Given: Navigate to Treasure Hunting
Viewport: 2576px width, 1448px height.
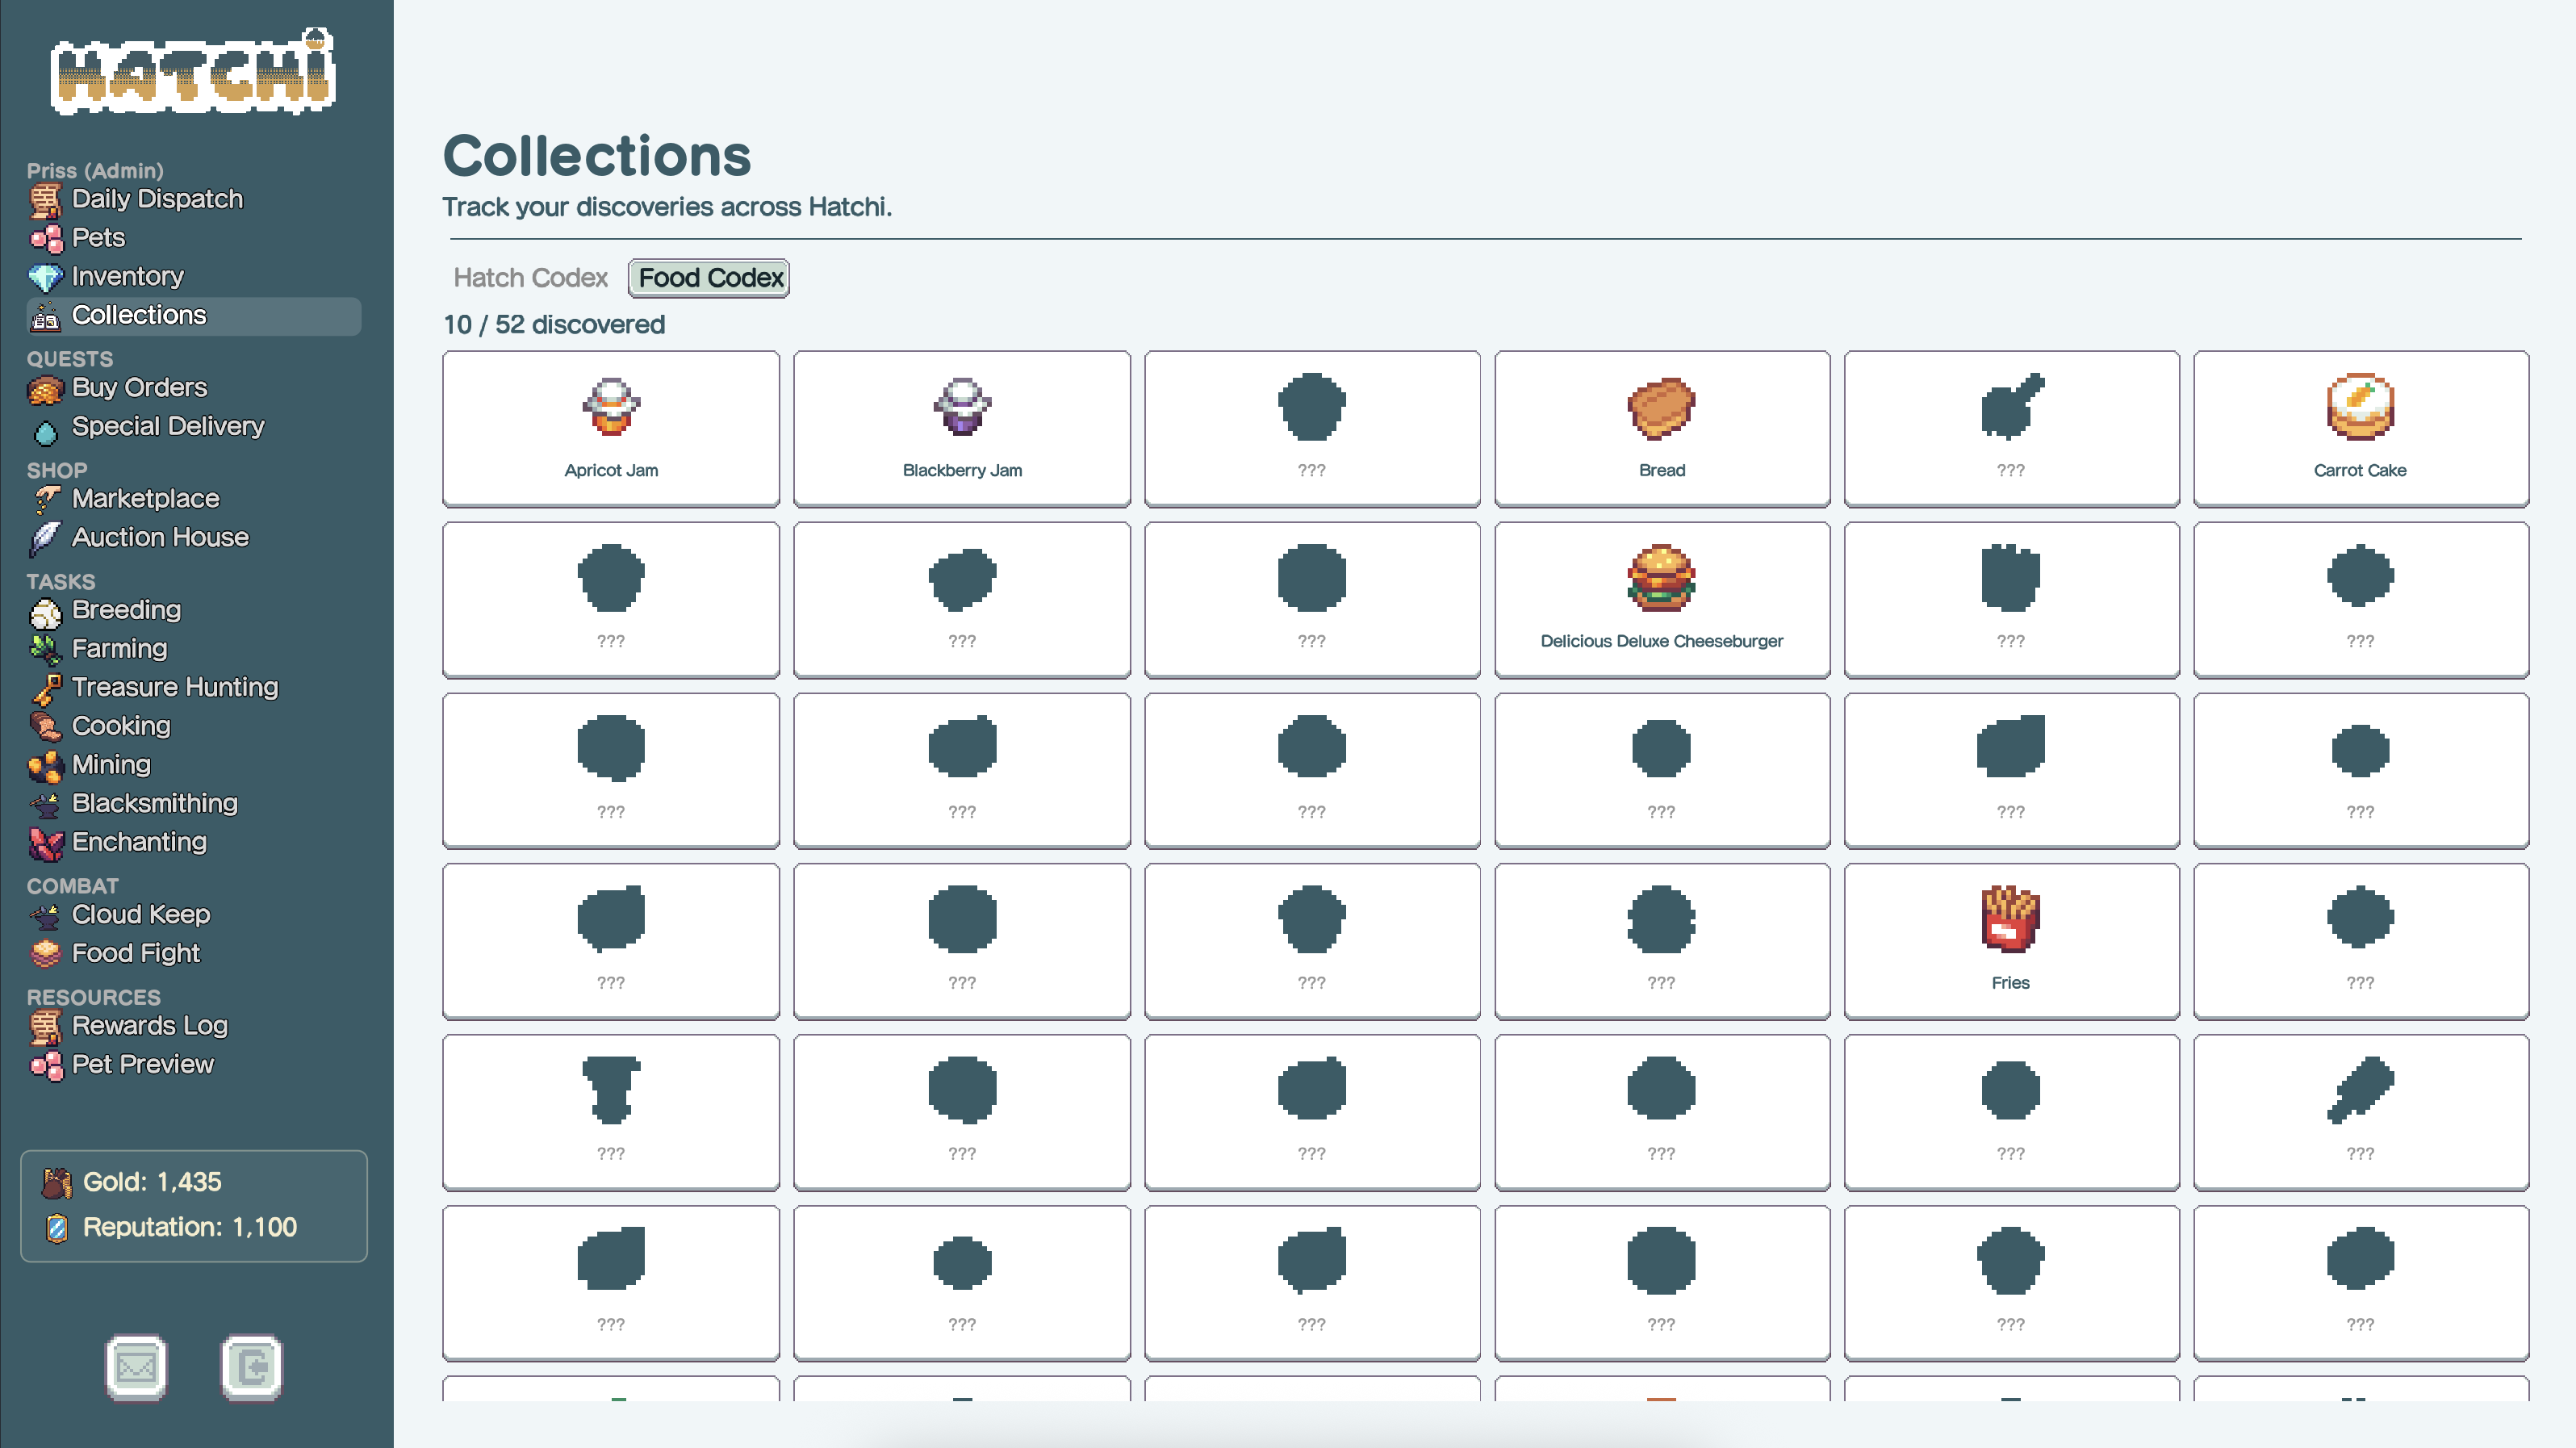Looking at the screenshot, I should coord(175,687).
